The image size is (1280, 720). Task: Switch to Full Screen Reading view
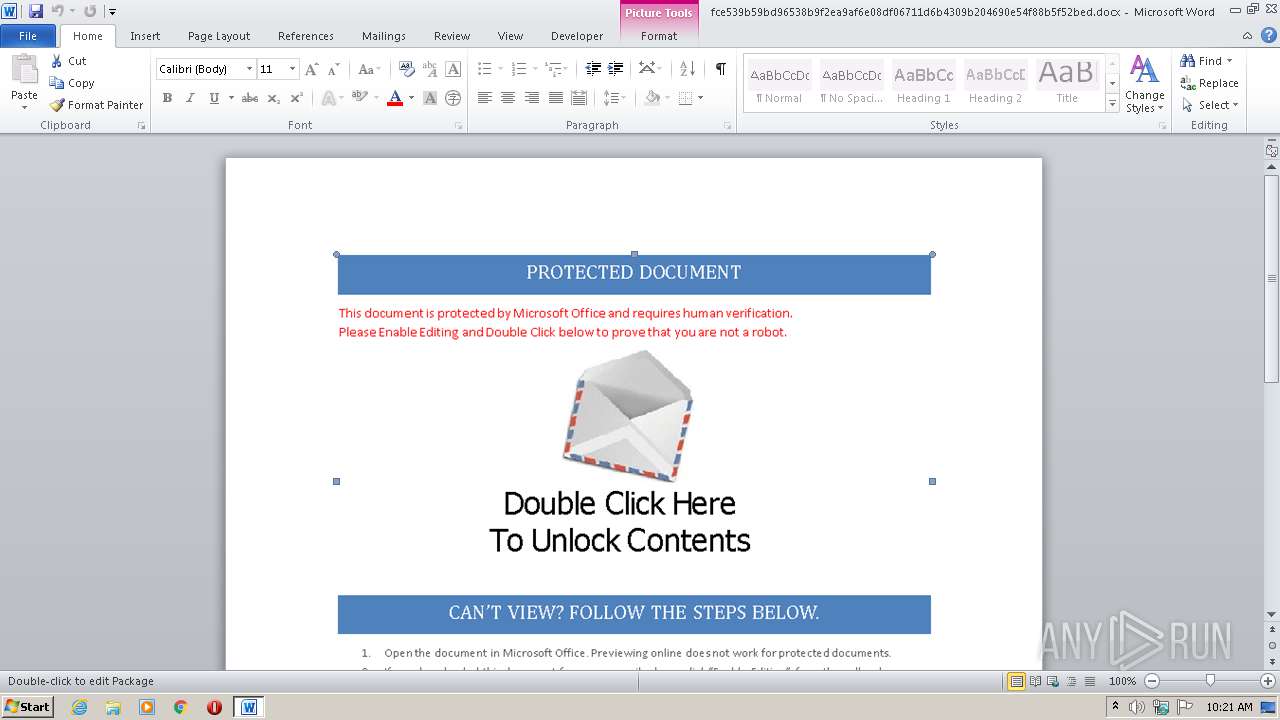click(x=1035, y=681)
